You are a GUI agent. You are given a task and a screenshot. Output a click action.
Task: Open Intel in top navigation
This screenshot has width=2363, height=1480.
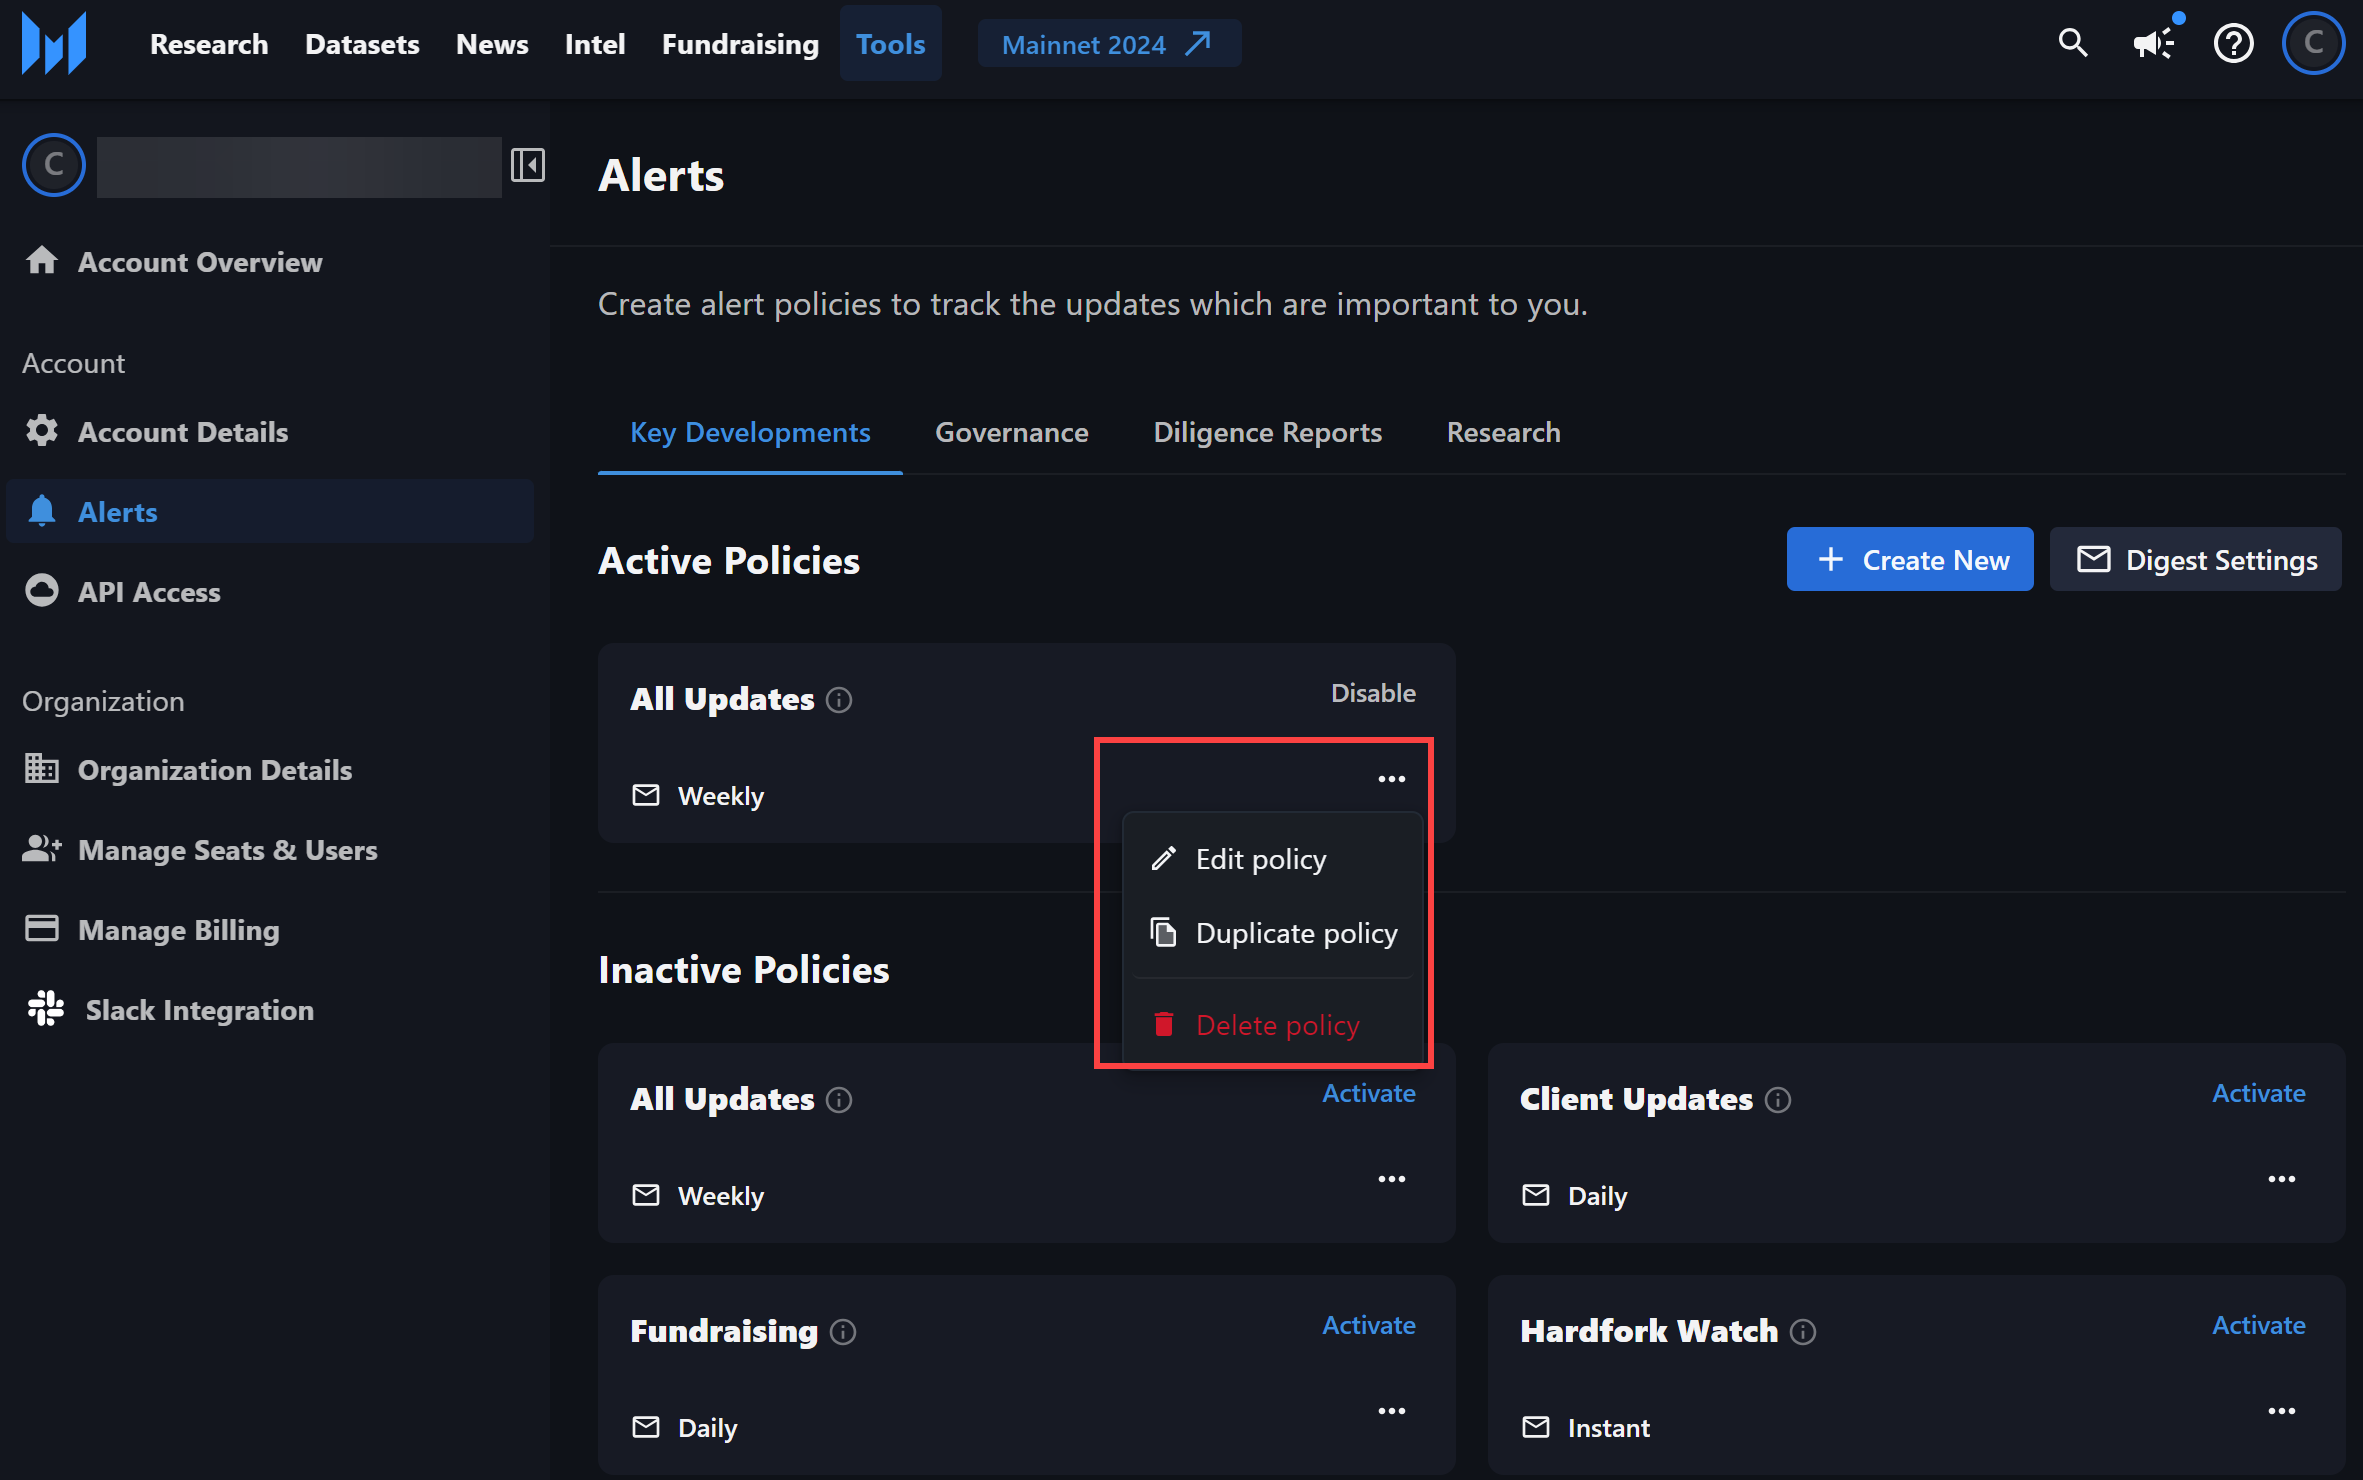pos(595,44)
